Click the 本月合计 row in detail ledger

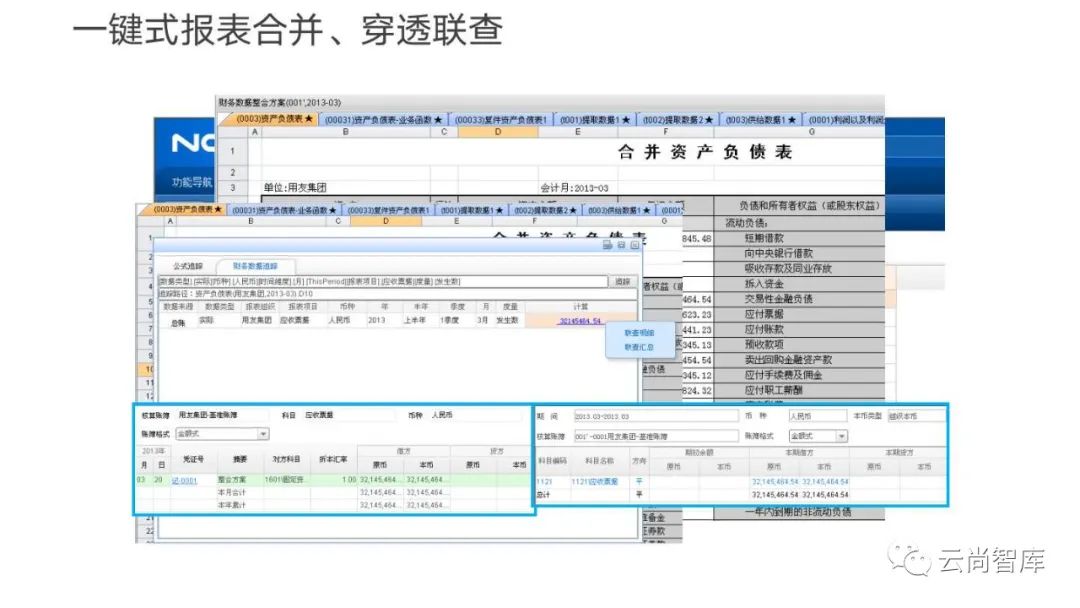point(334,492)
